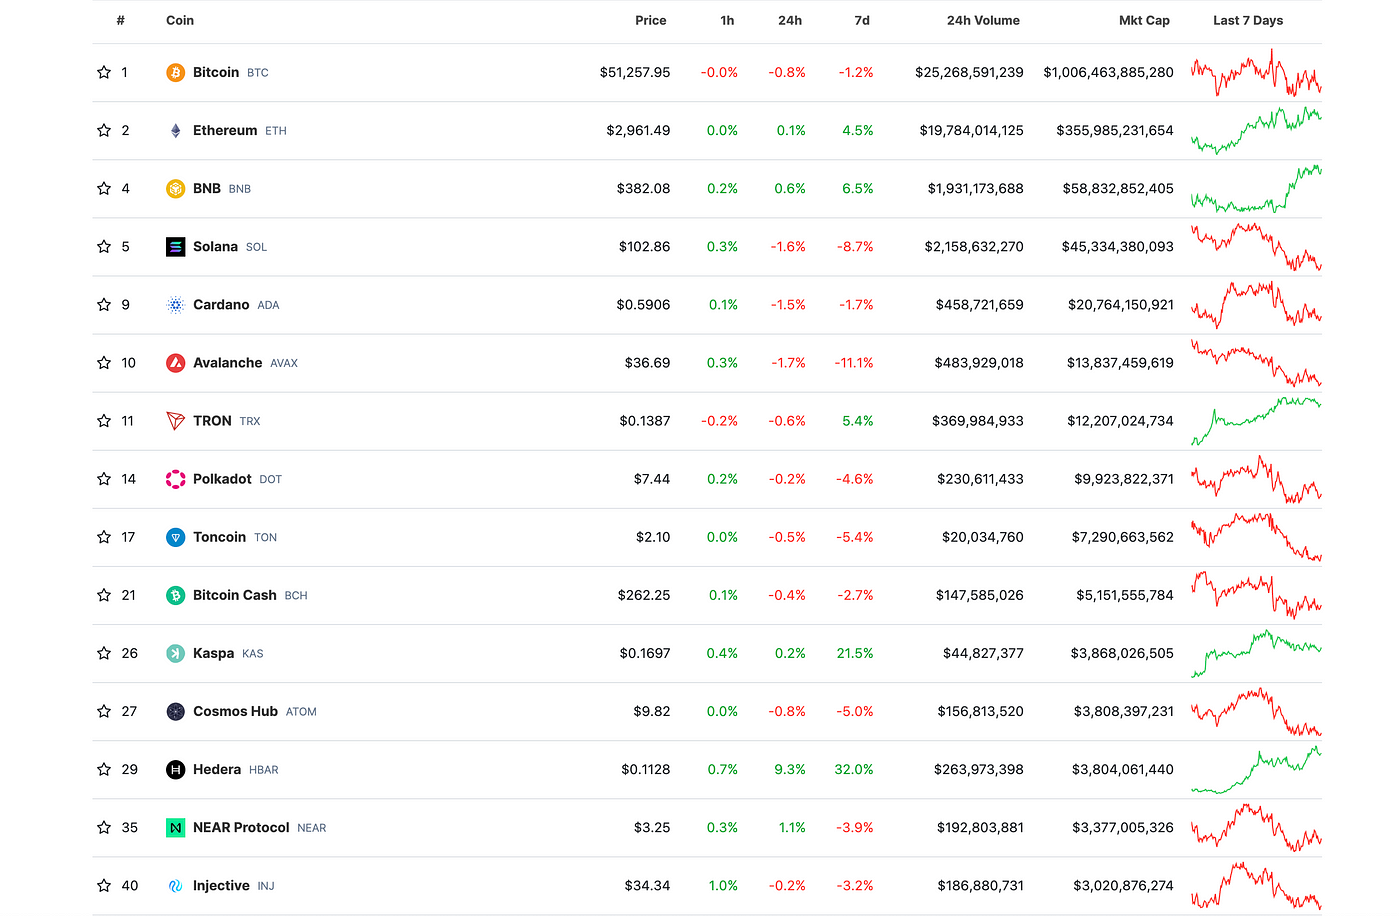
Task: Click the Polkadot logo icon
Action: pos(175,479)
